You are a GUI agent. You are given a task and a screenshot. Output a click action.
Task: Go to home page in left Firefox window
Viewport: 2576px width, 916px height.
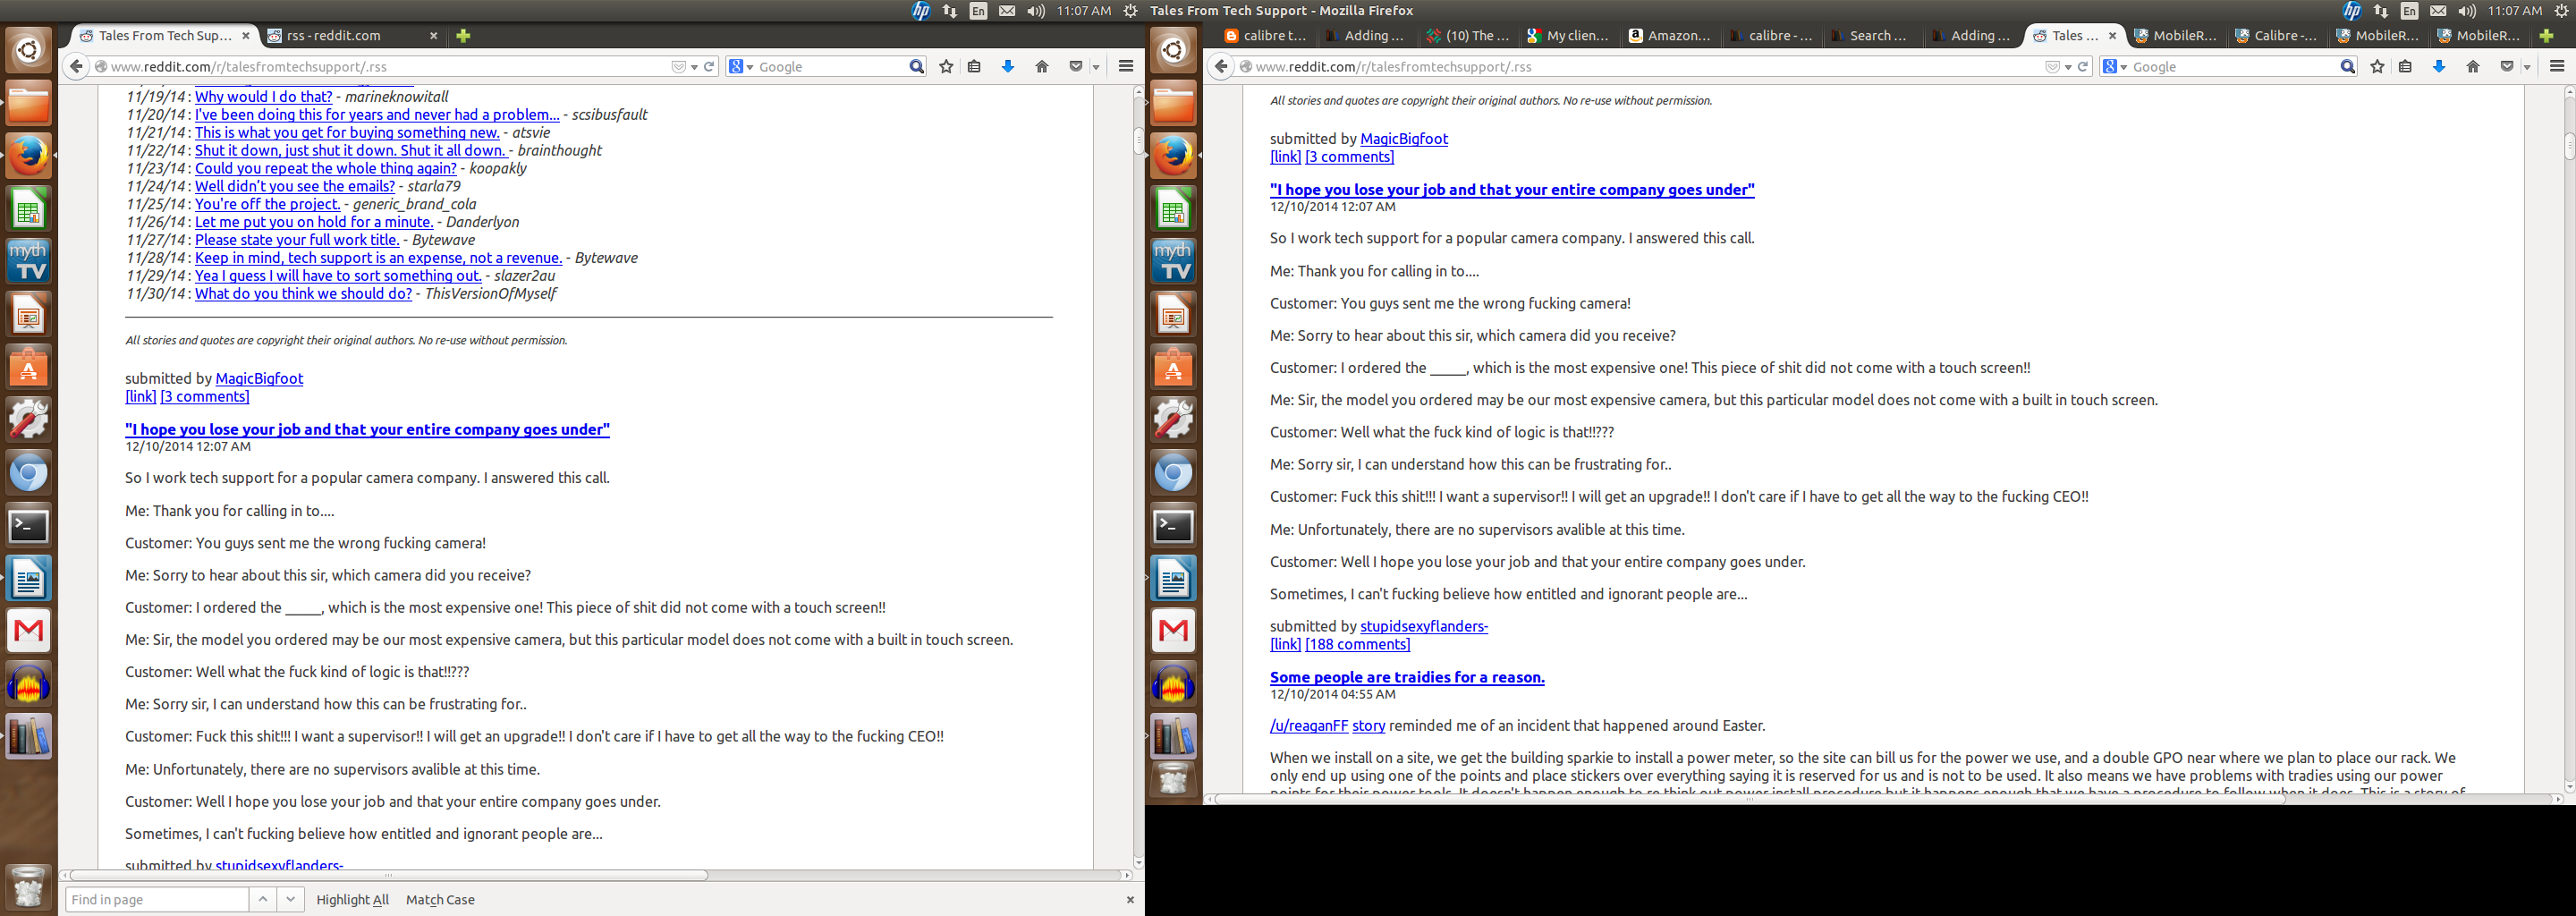(x=1042, y=66)
